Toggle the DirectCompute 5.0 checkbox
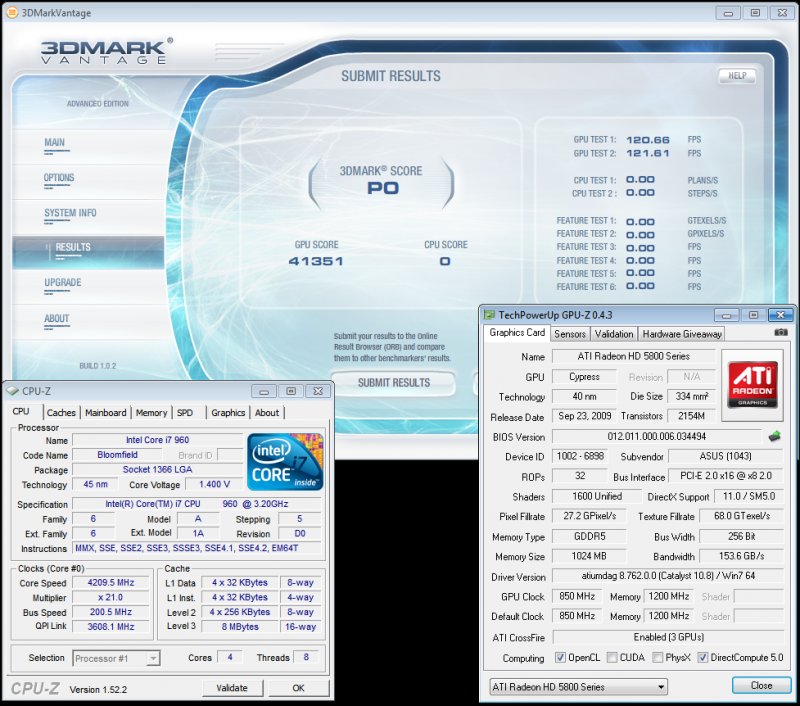The height and width of the screenshot is (706, 800). pos(703,658)
